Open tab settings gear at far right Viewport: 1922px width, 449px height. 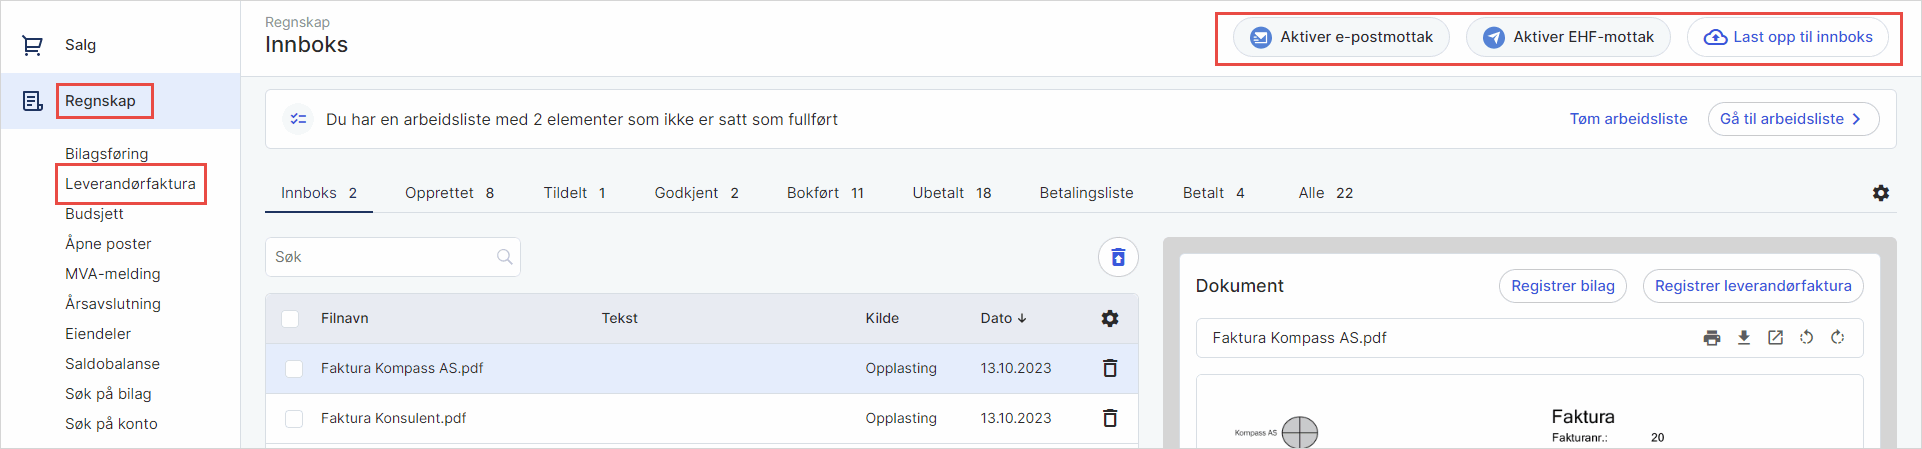pyautogui.click(x=1880, y=193)
